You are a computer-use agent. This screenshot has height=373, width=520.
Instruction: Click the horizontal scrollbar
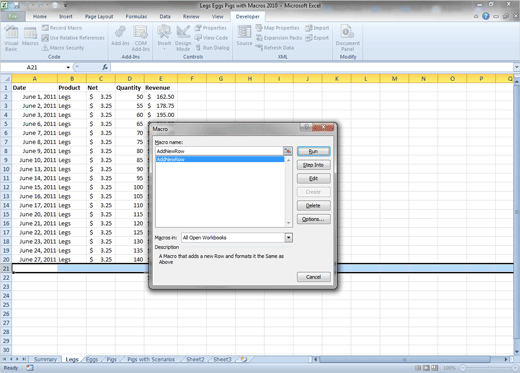coord(405,359)
